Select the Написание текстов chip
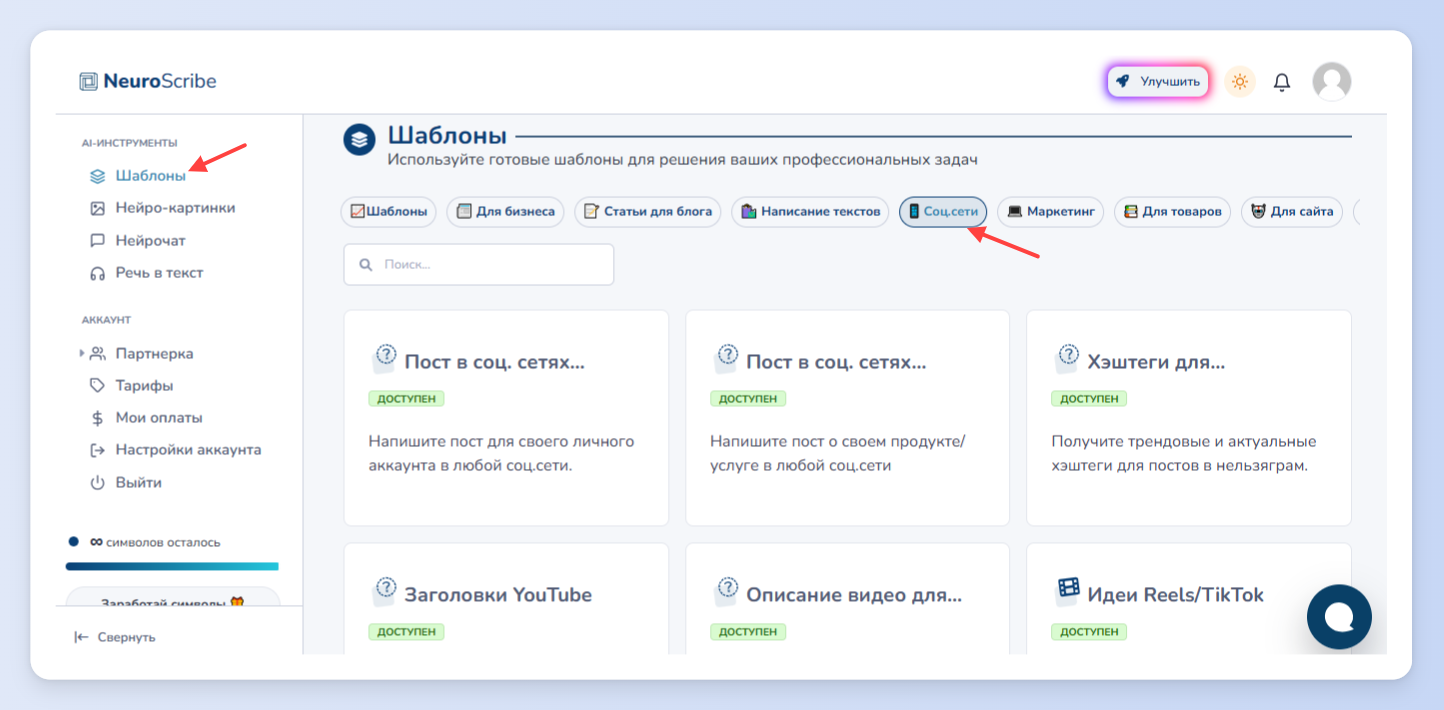The width and height of the screenshot is (1444, 710). (x=810, y=211)
